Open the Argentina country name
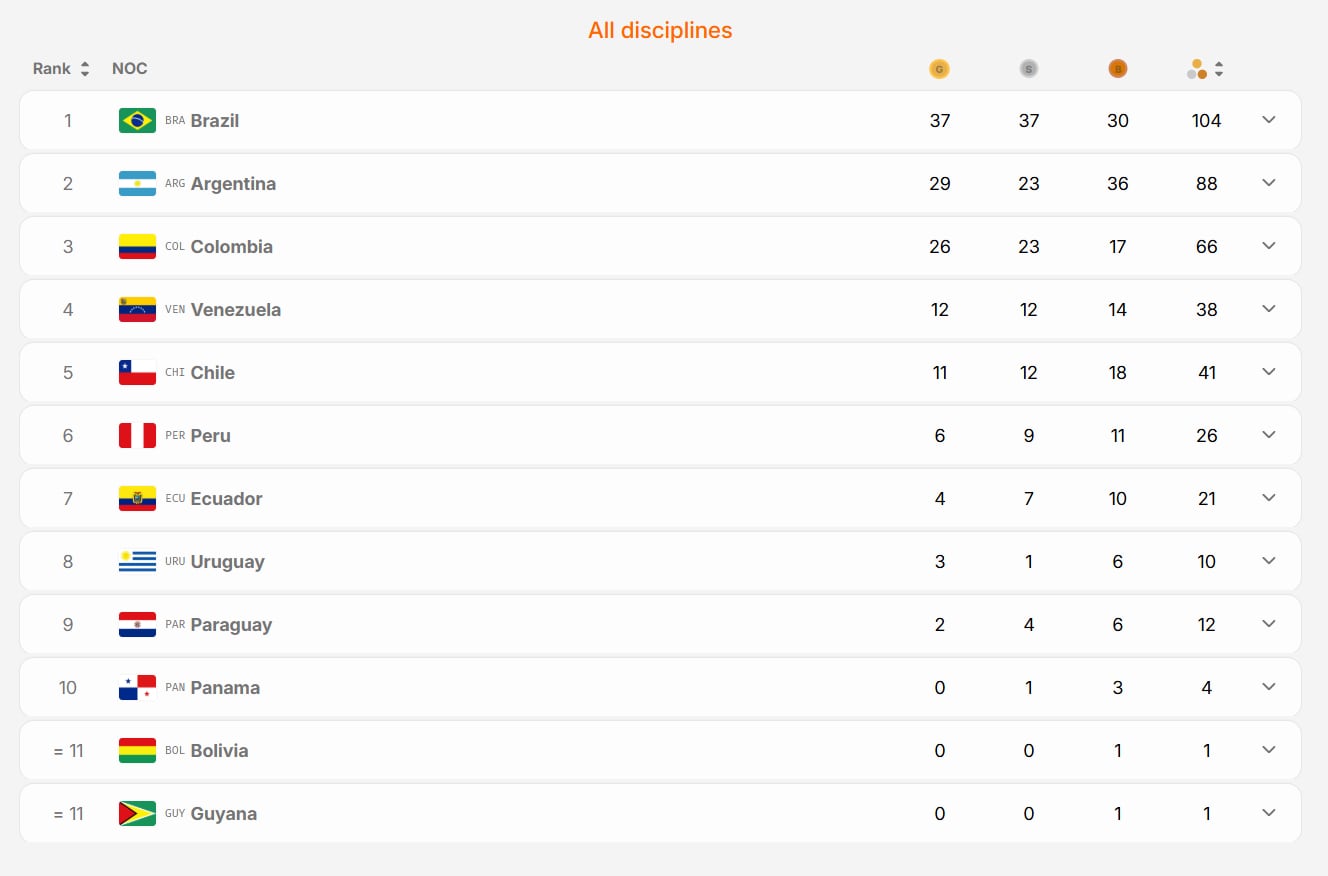This screenshot has height=876, width=1328. tap(233, 184)
